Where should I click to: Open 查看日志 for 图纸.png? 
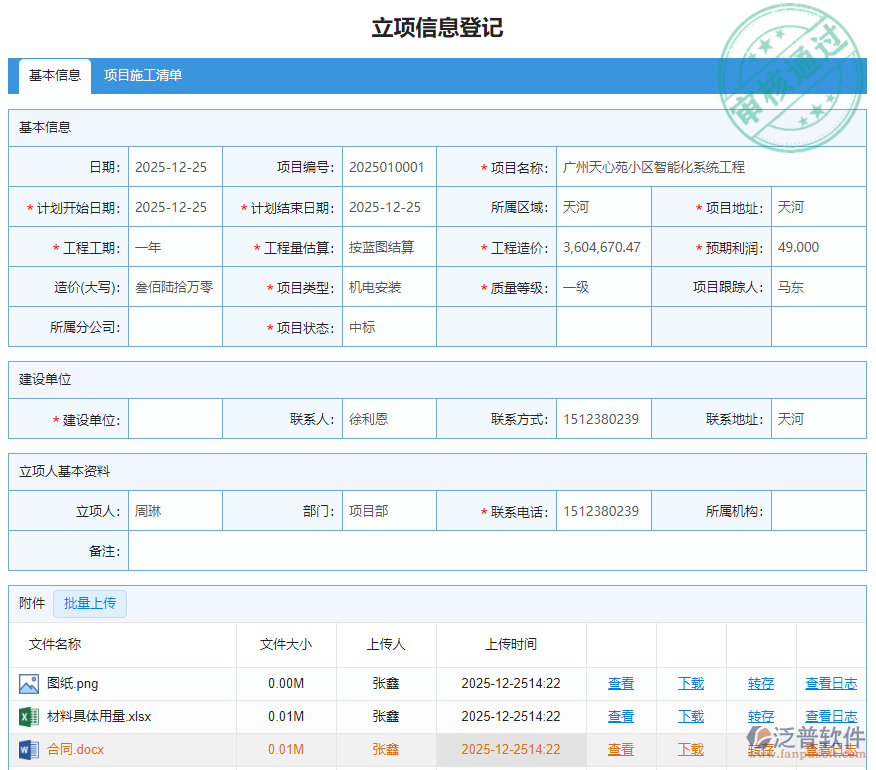[831, 683]
